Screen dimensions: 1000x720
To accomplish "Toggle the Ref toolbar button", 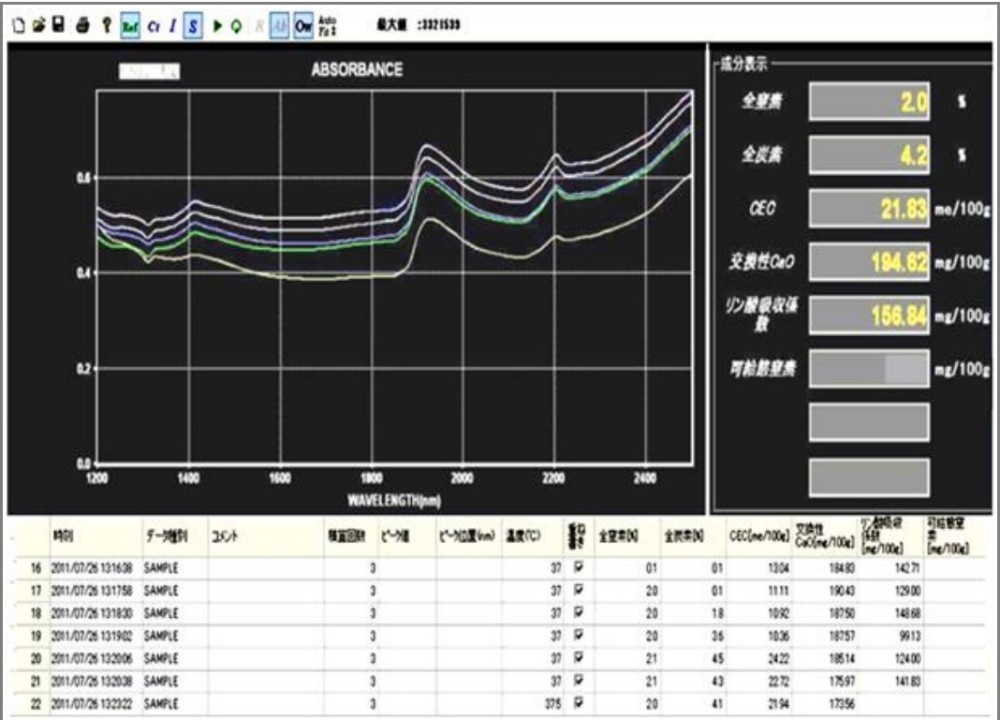I will point(130,26).
